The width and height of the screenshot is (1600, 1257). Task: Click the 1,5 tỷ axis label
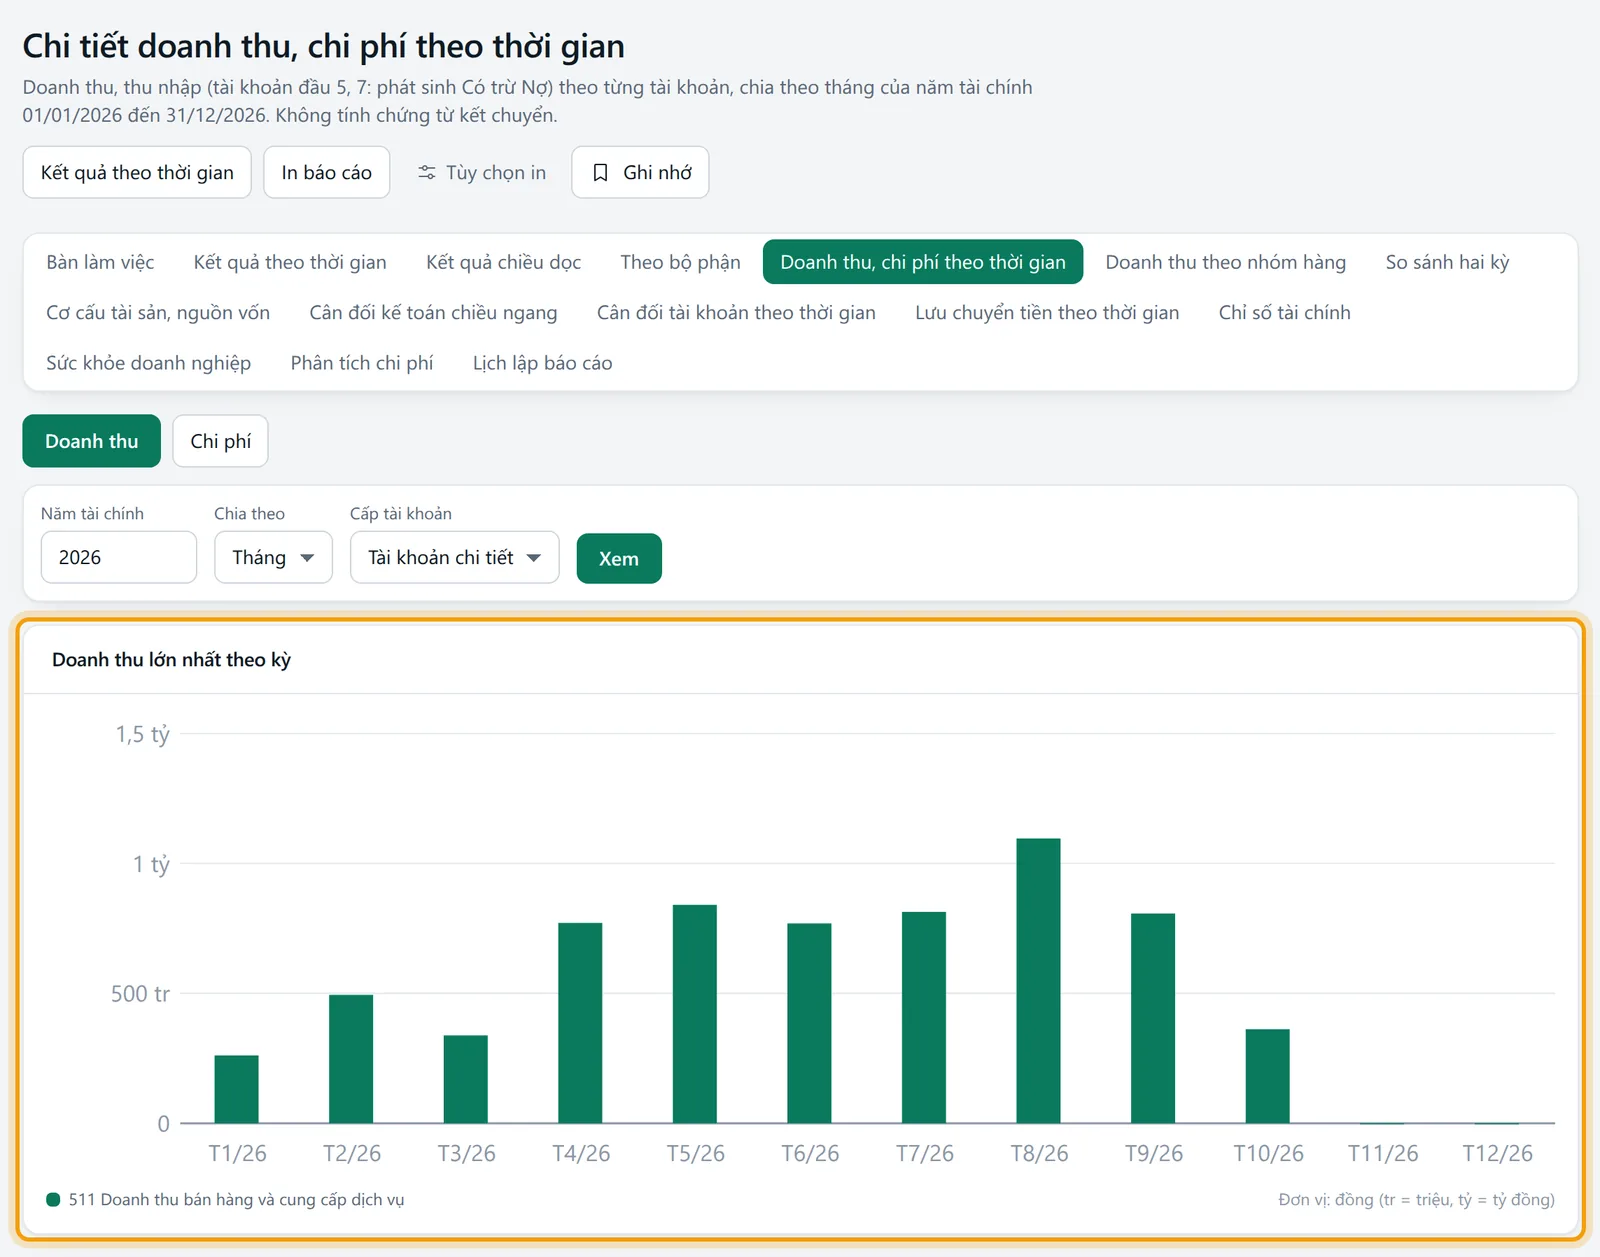tap(142, 734)
